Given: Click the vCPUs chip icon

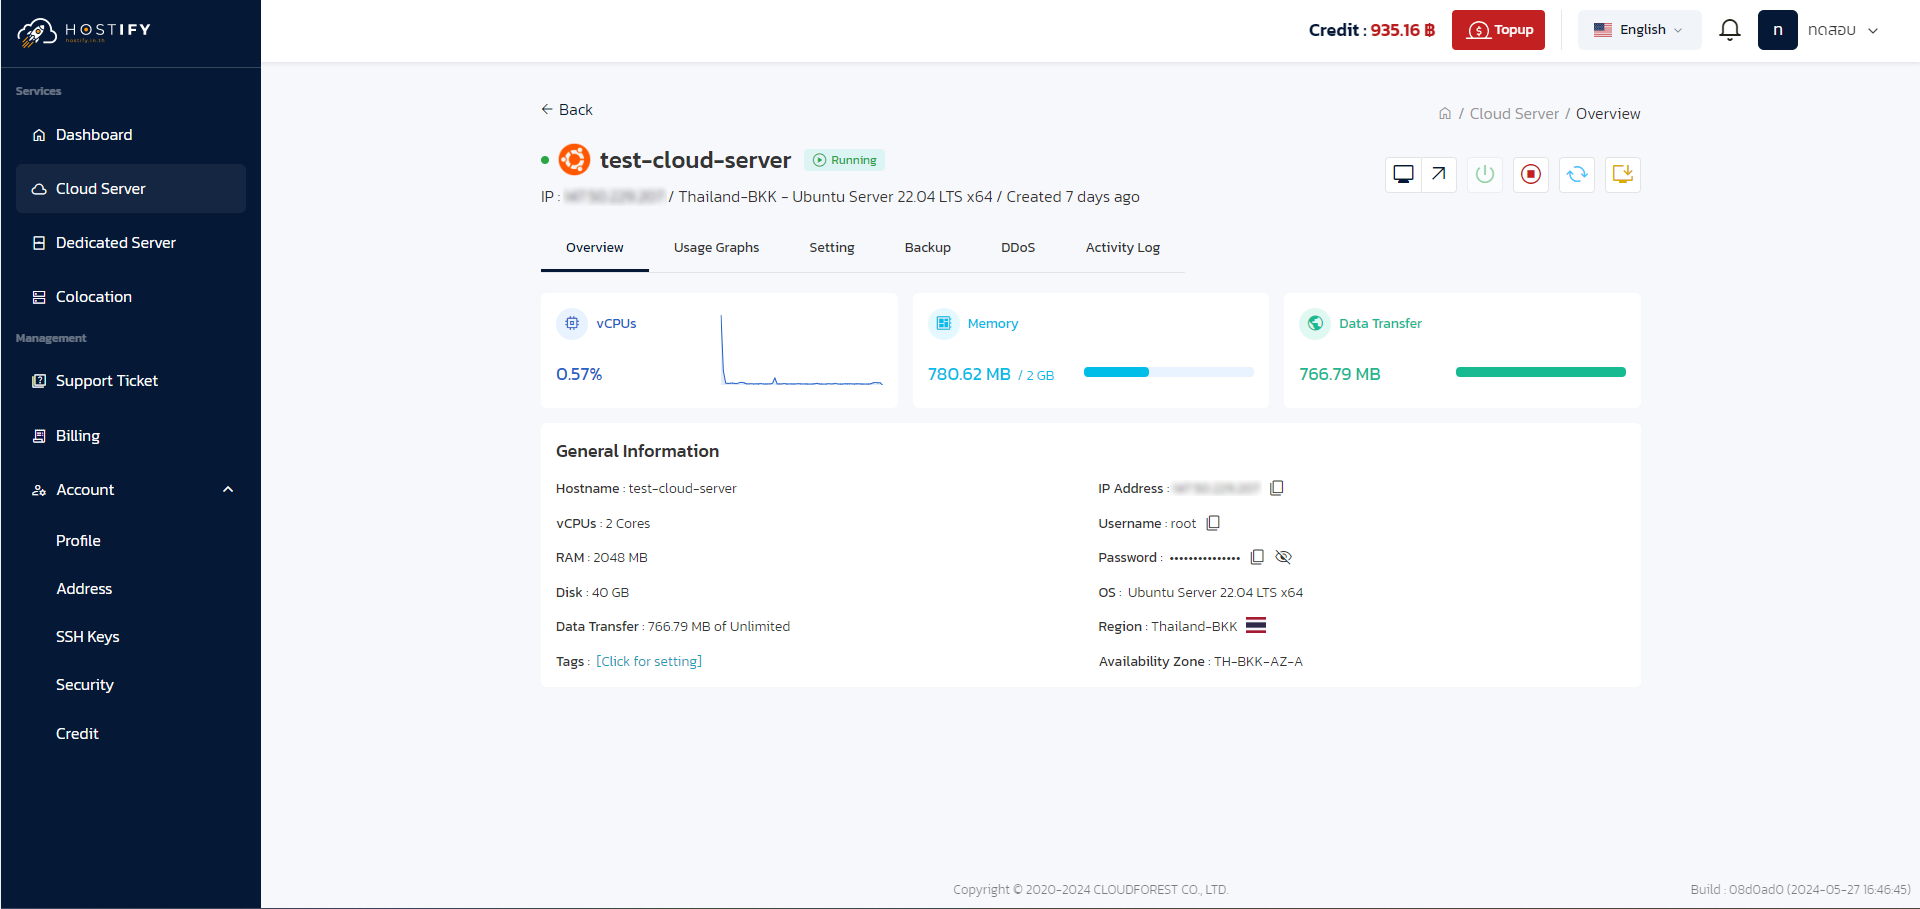Looking at the screenshot, I should point(572,323).
